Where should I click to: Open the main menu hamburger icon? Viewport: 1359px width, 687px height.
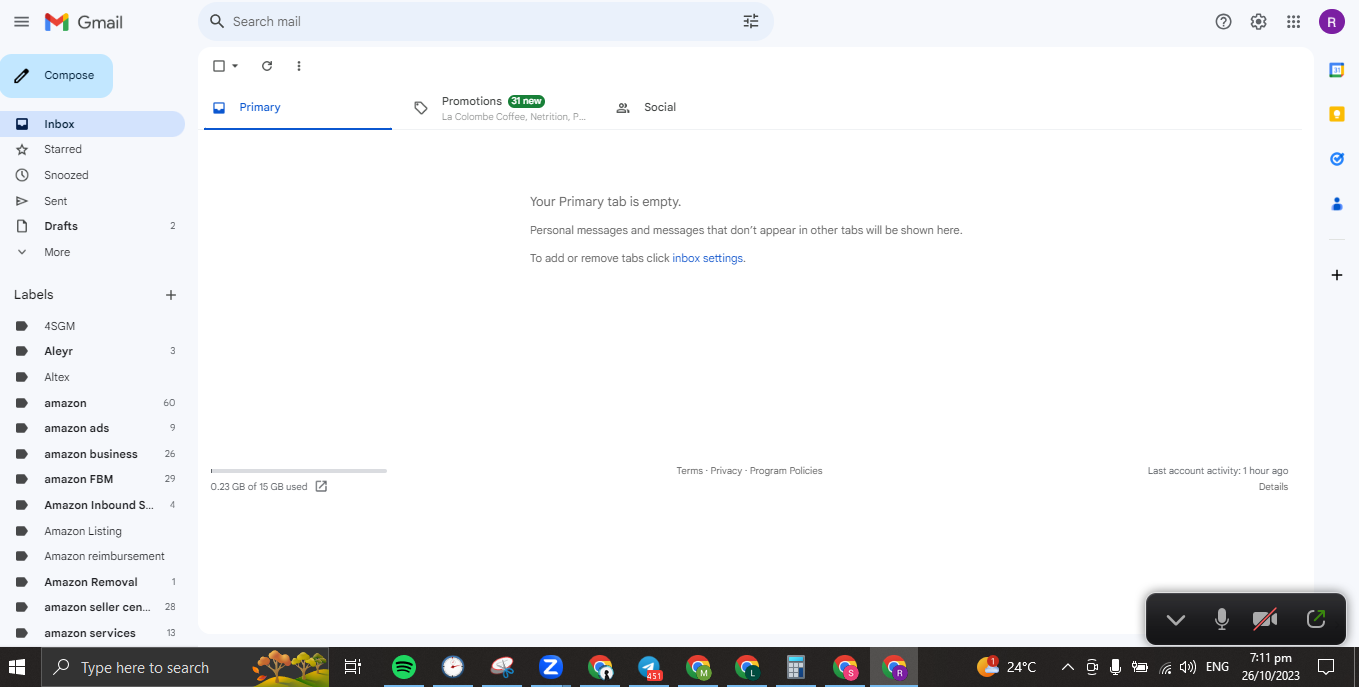[21, 21]
